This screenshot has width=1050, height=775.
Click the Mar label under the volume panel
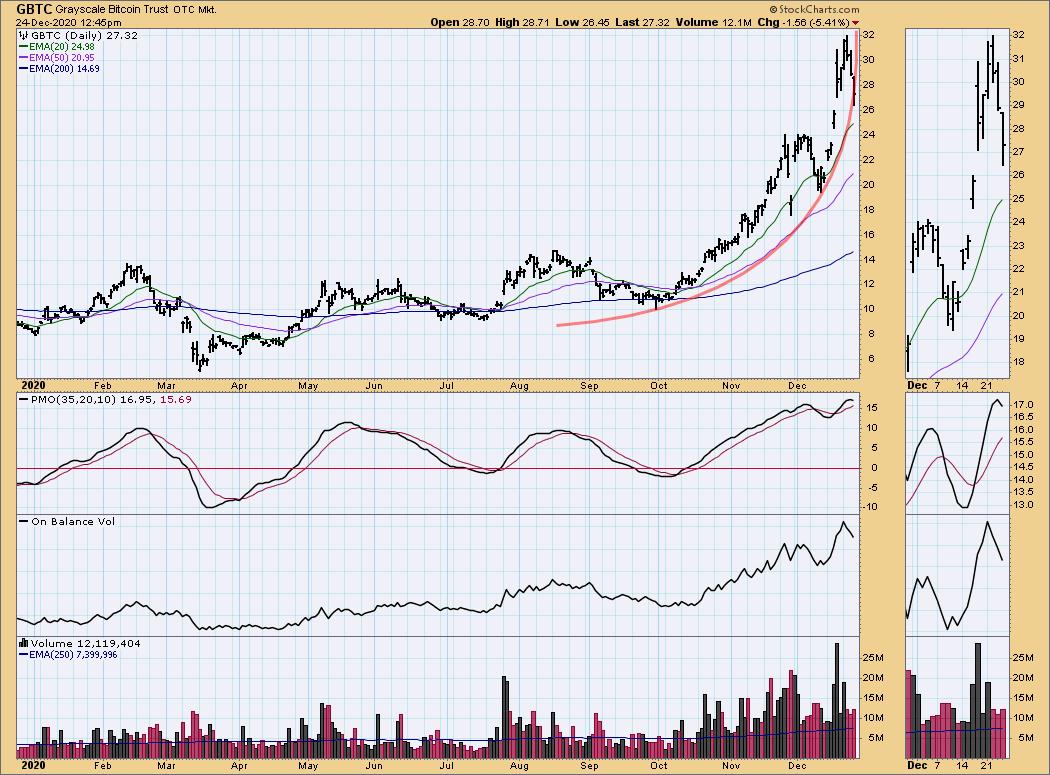166,765
